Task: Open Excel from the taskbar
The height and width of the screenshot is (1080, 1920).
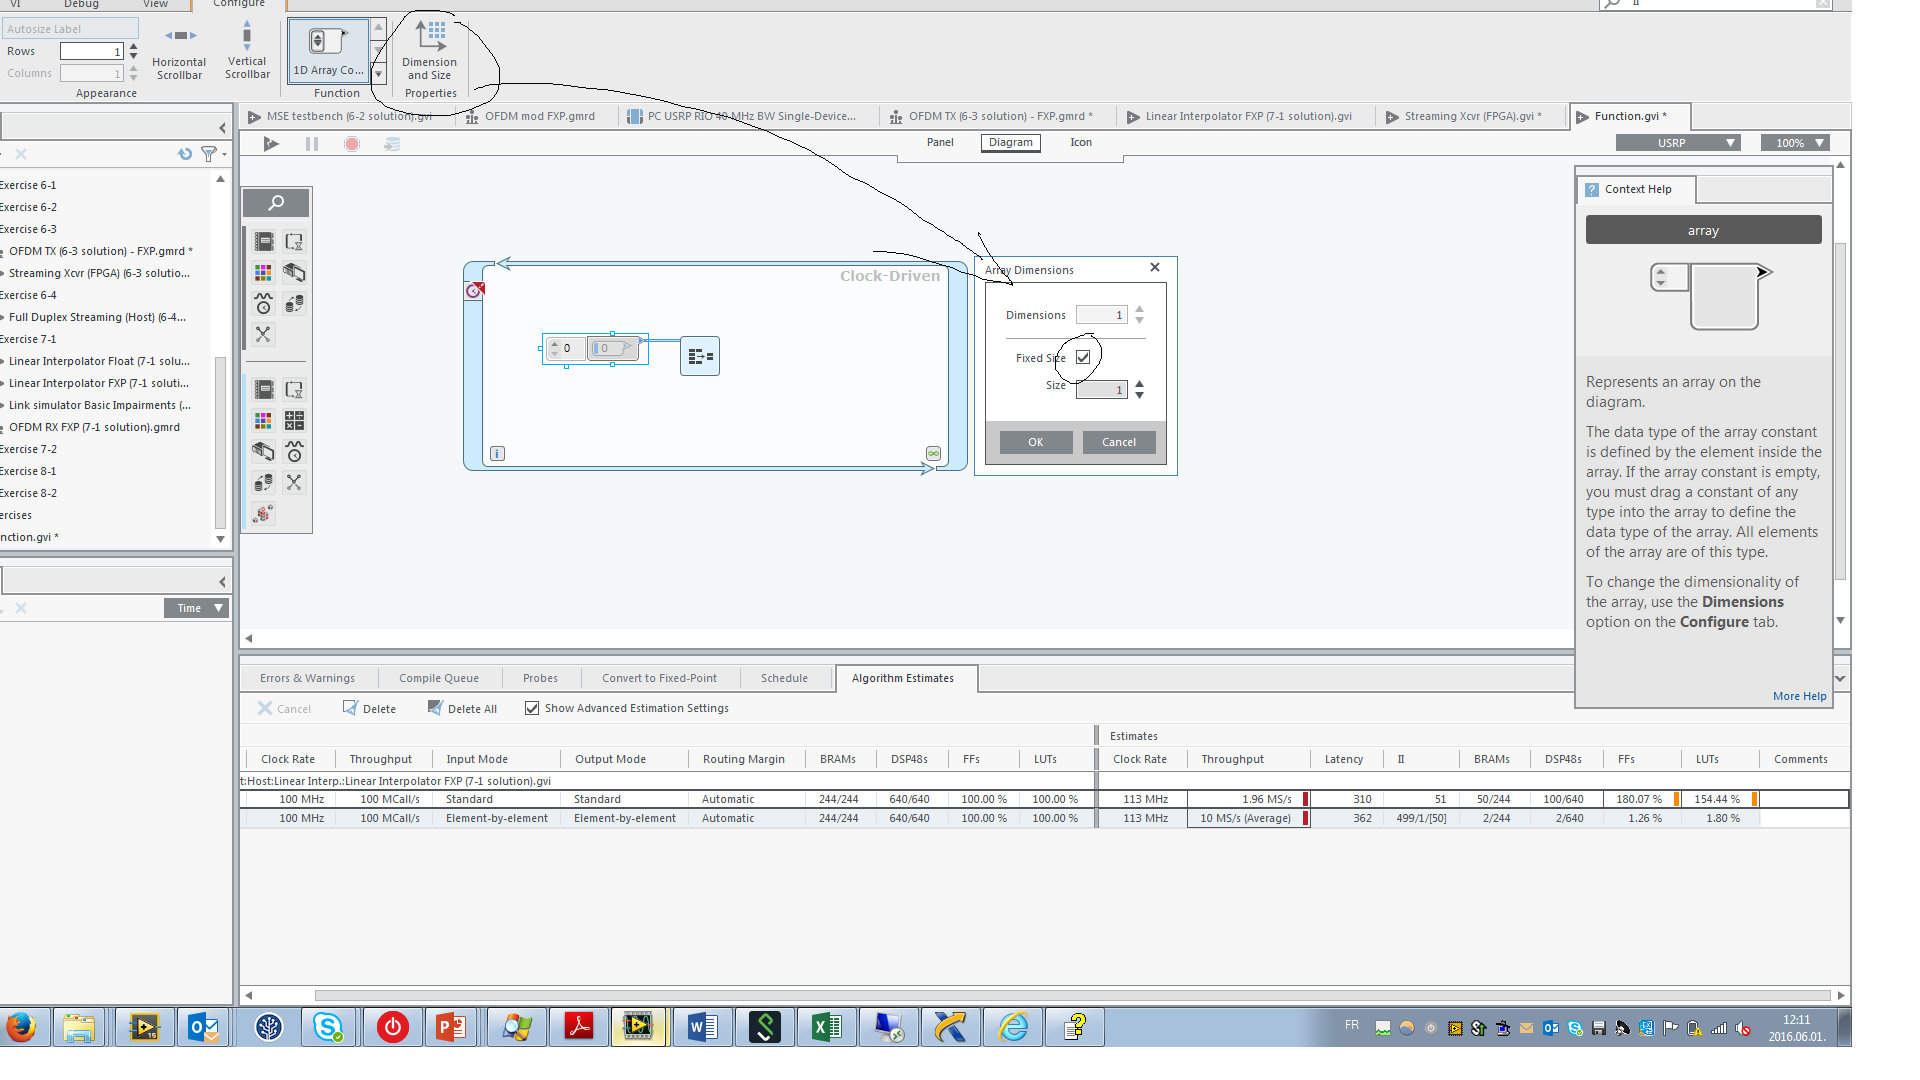Action: click(826, 1027)
